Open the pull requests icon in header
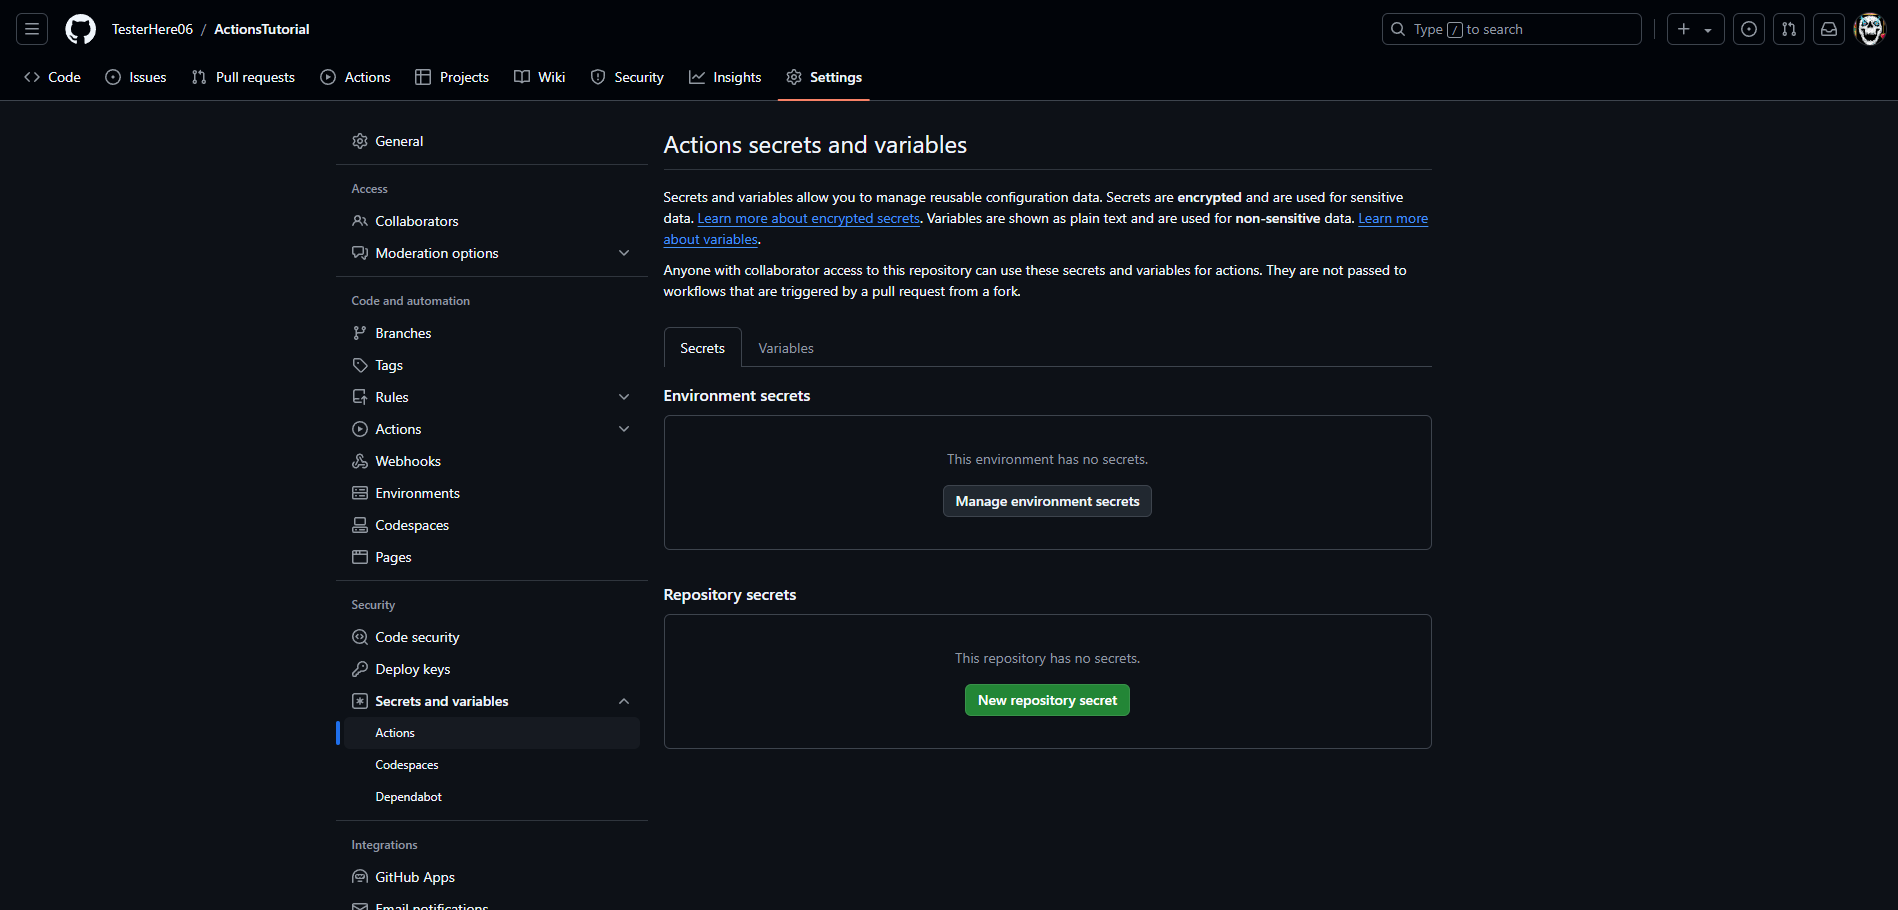 [x=1789, y=29]
